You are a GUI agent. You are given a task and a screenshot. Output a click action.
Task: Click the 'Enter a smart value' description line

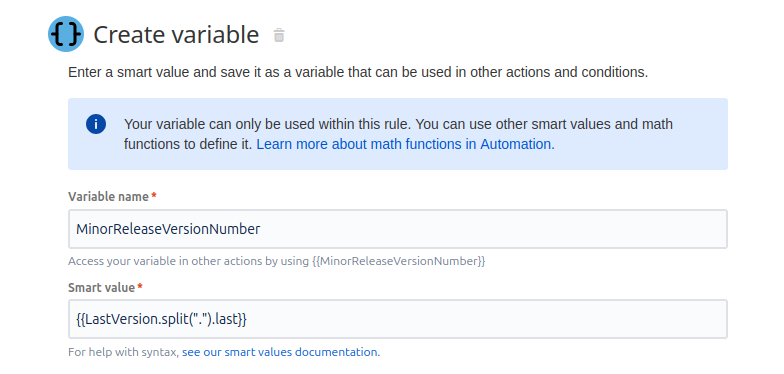[x=358, y=72]
